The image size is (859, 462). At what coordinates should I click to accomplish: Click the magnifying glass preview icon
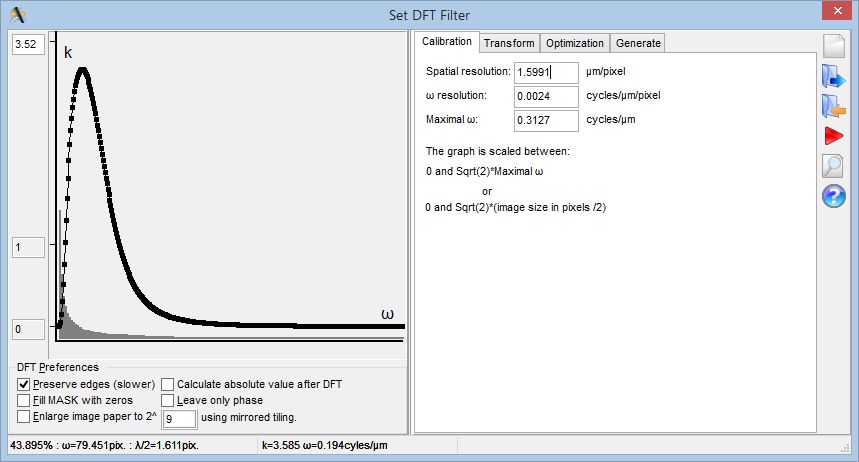pyautogui.click(x=833, y=166)
